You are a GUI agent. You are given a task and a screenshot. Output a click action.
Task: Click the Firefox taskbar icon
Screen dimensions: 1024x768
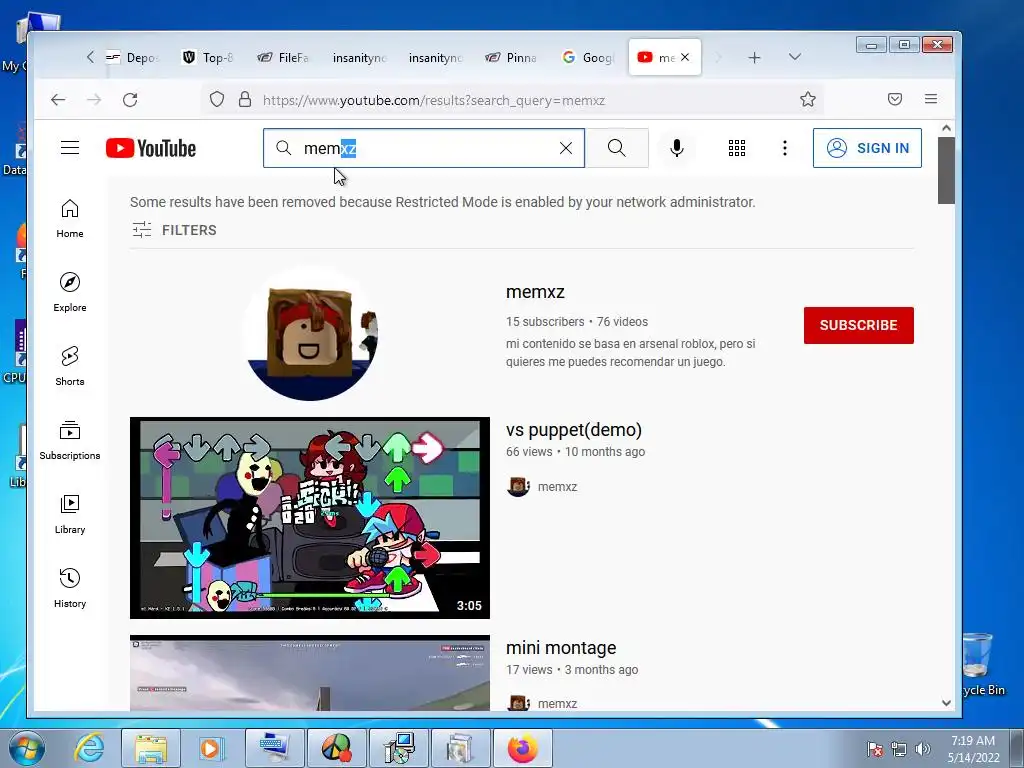point(522,748)
